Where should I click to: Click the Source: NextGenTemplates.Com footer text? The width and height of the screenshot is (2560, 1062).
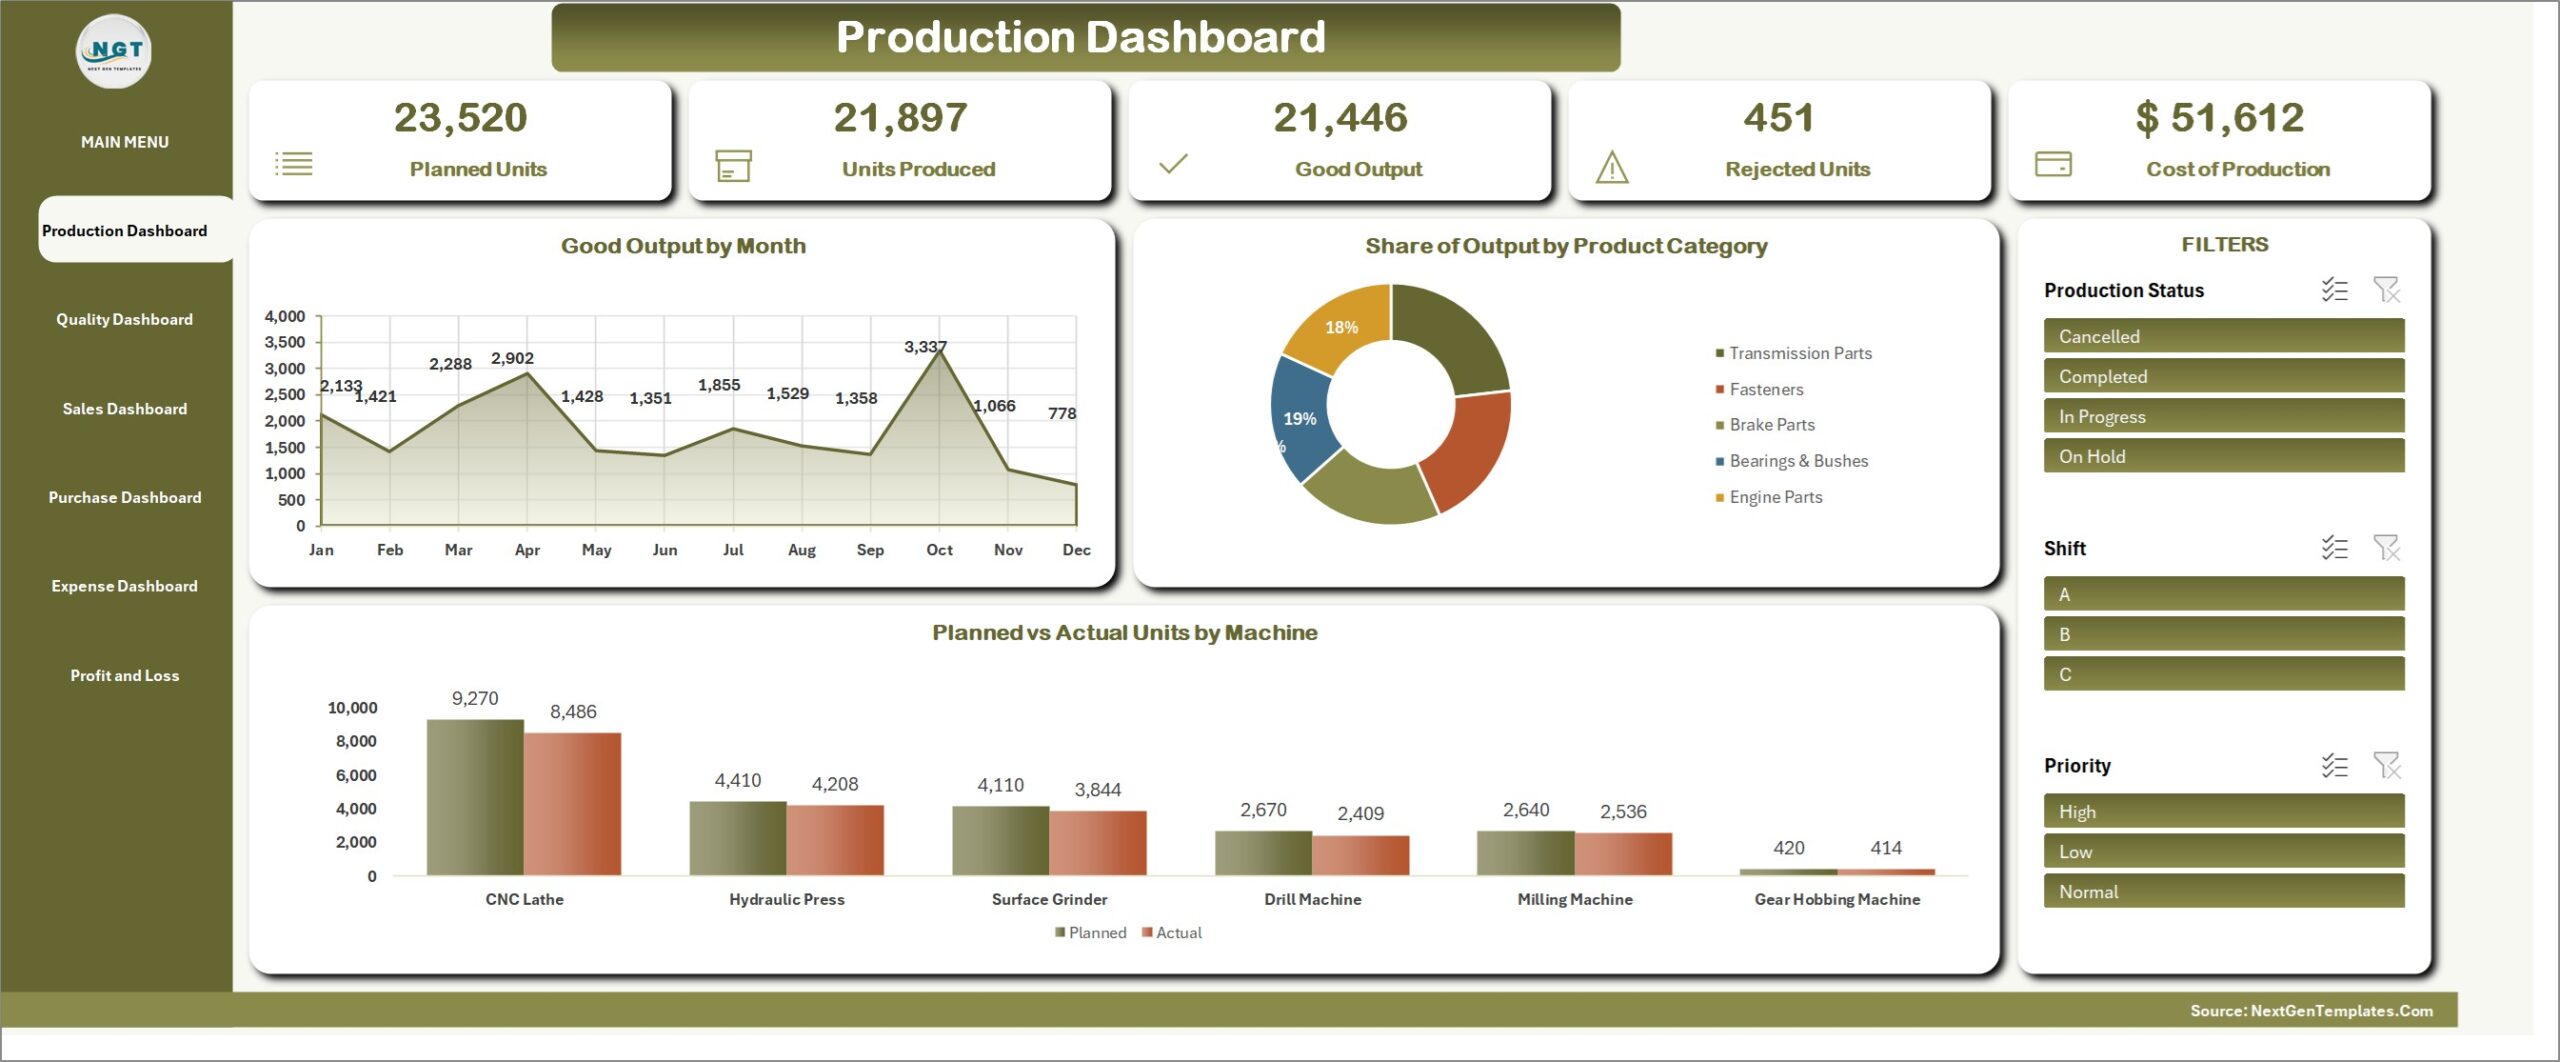[x=2311, y=1011]
